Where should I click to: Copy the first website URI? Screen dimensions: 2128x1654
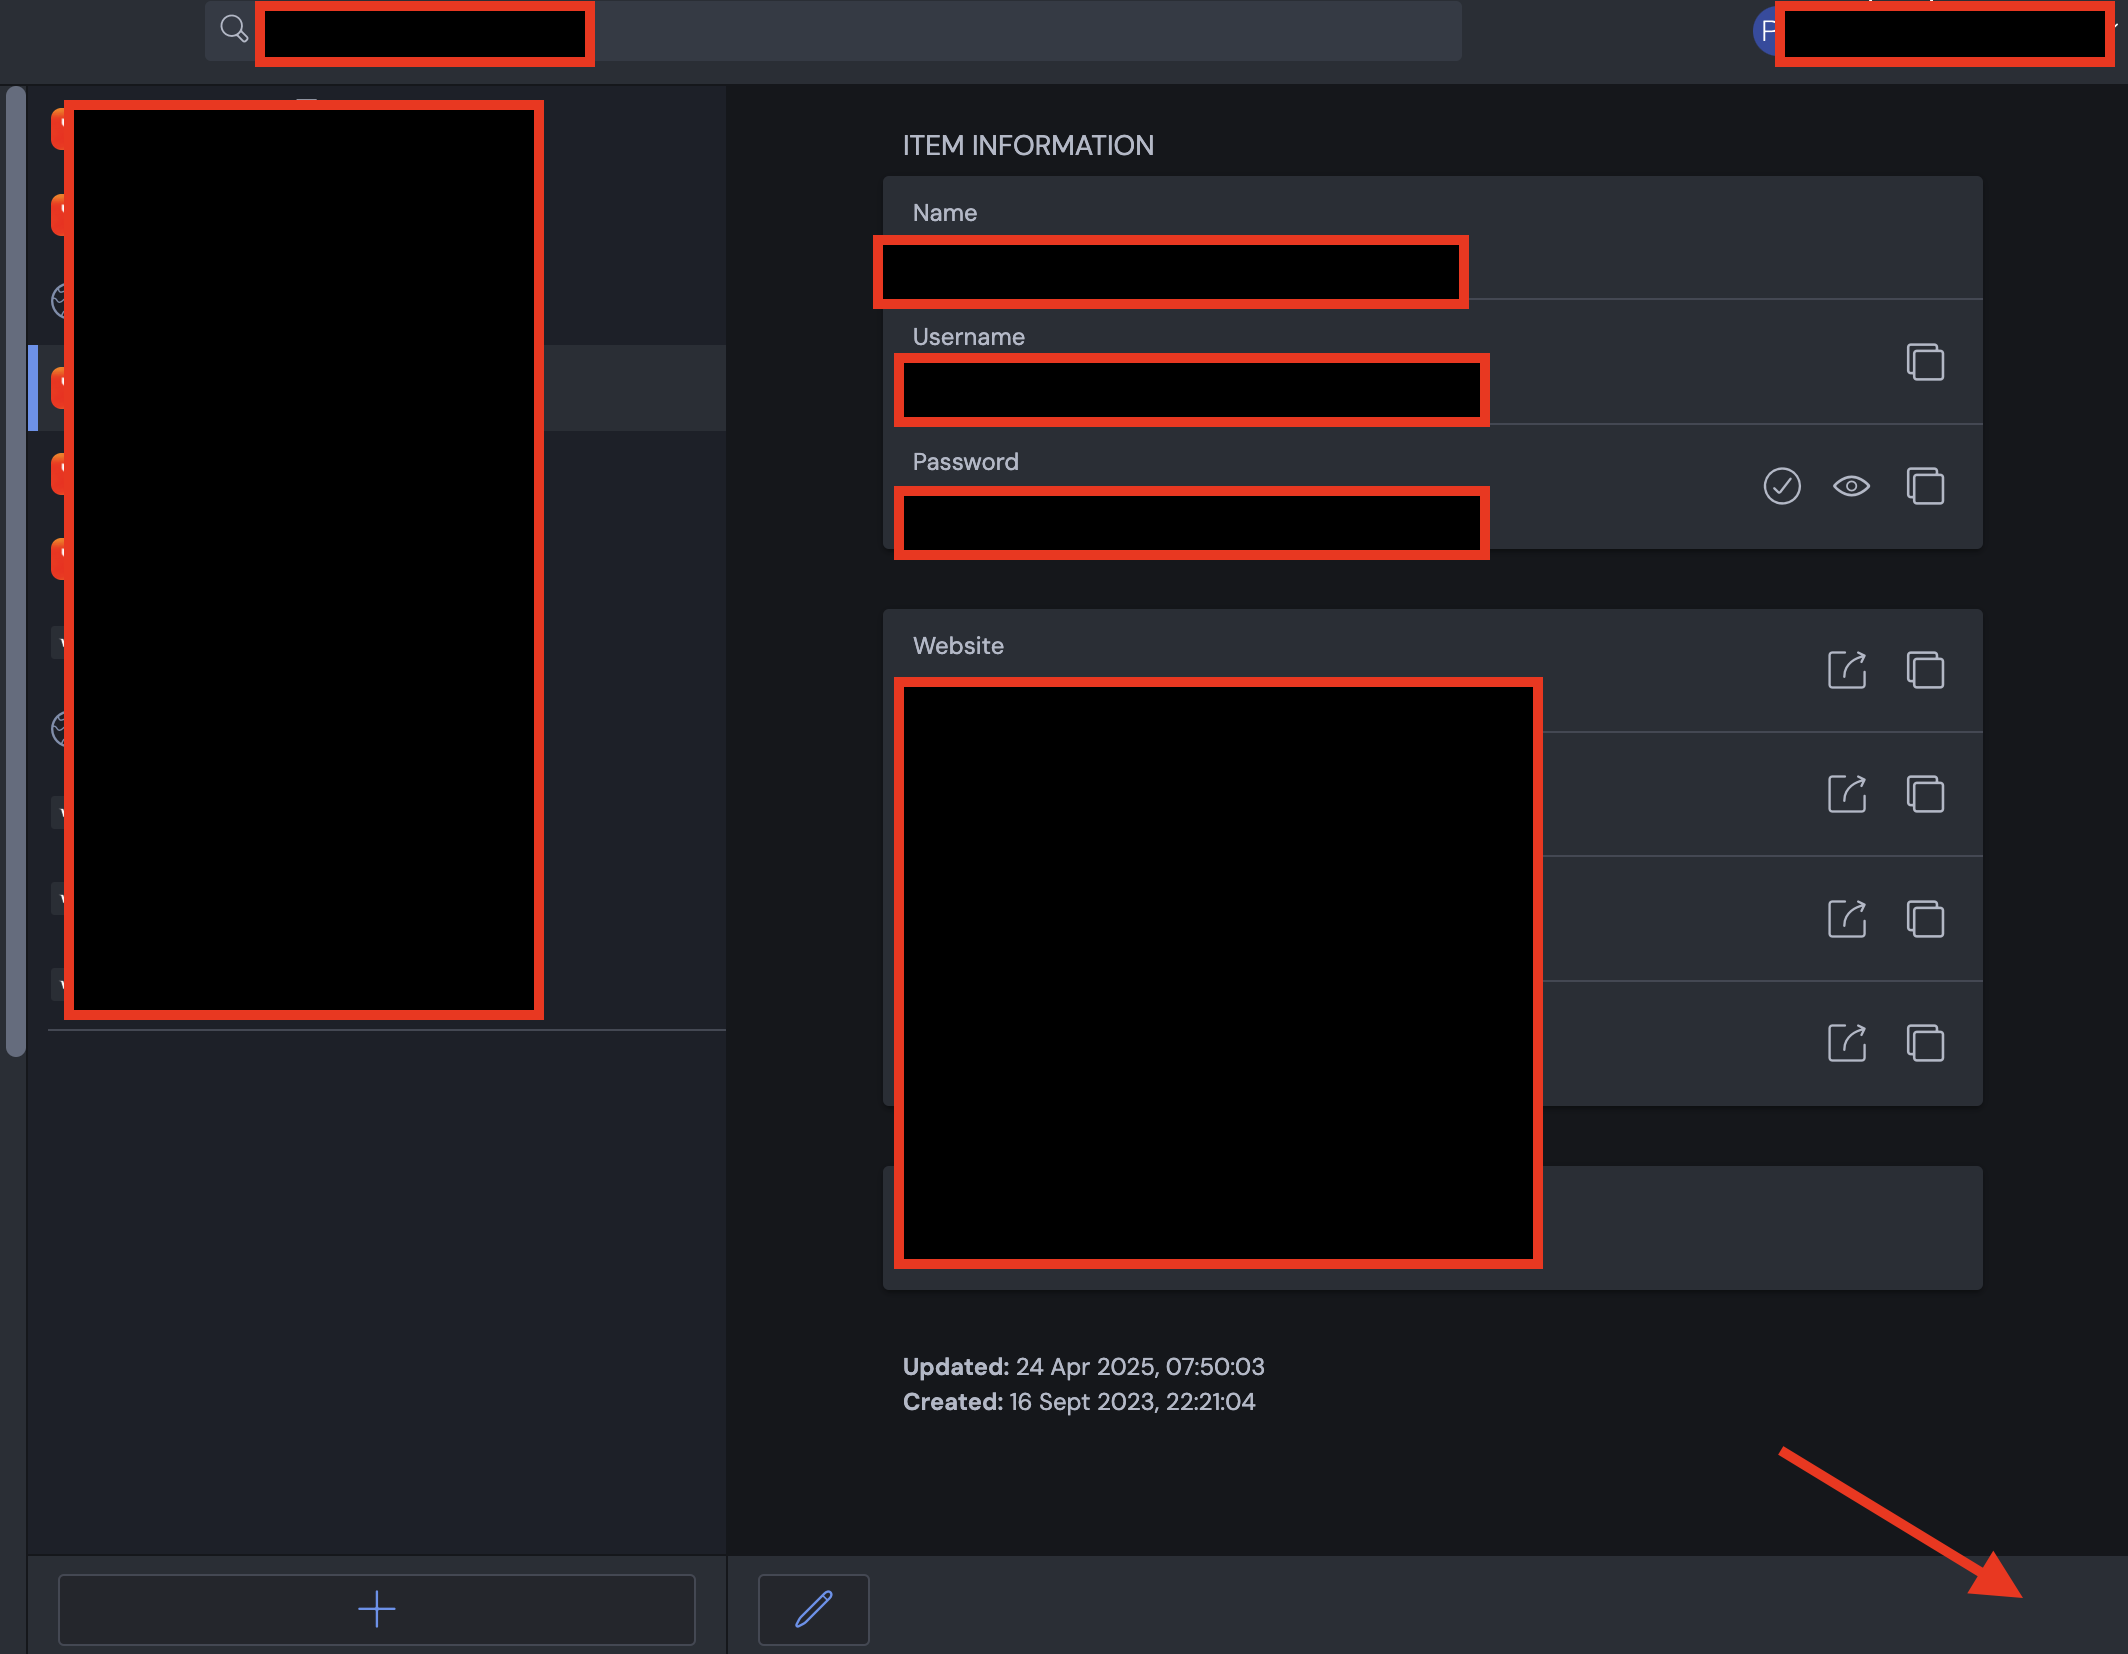click(x=1924, y=670)
